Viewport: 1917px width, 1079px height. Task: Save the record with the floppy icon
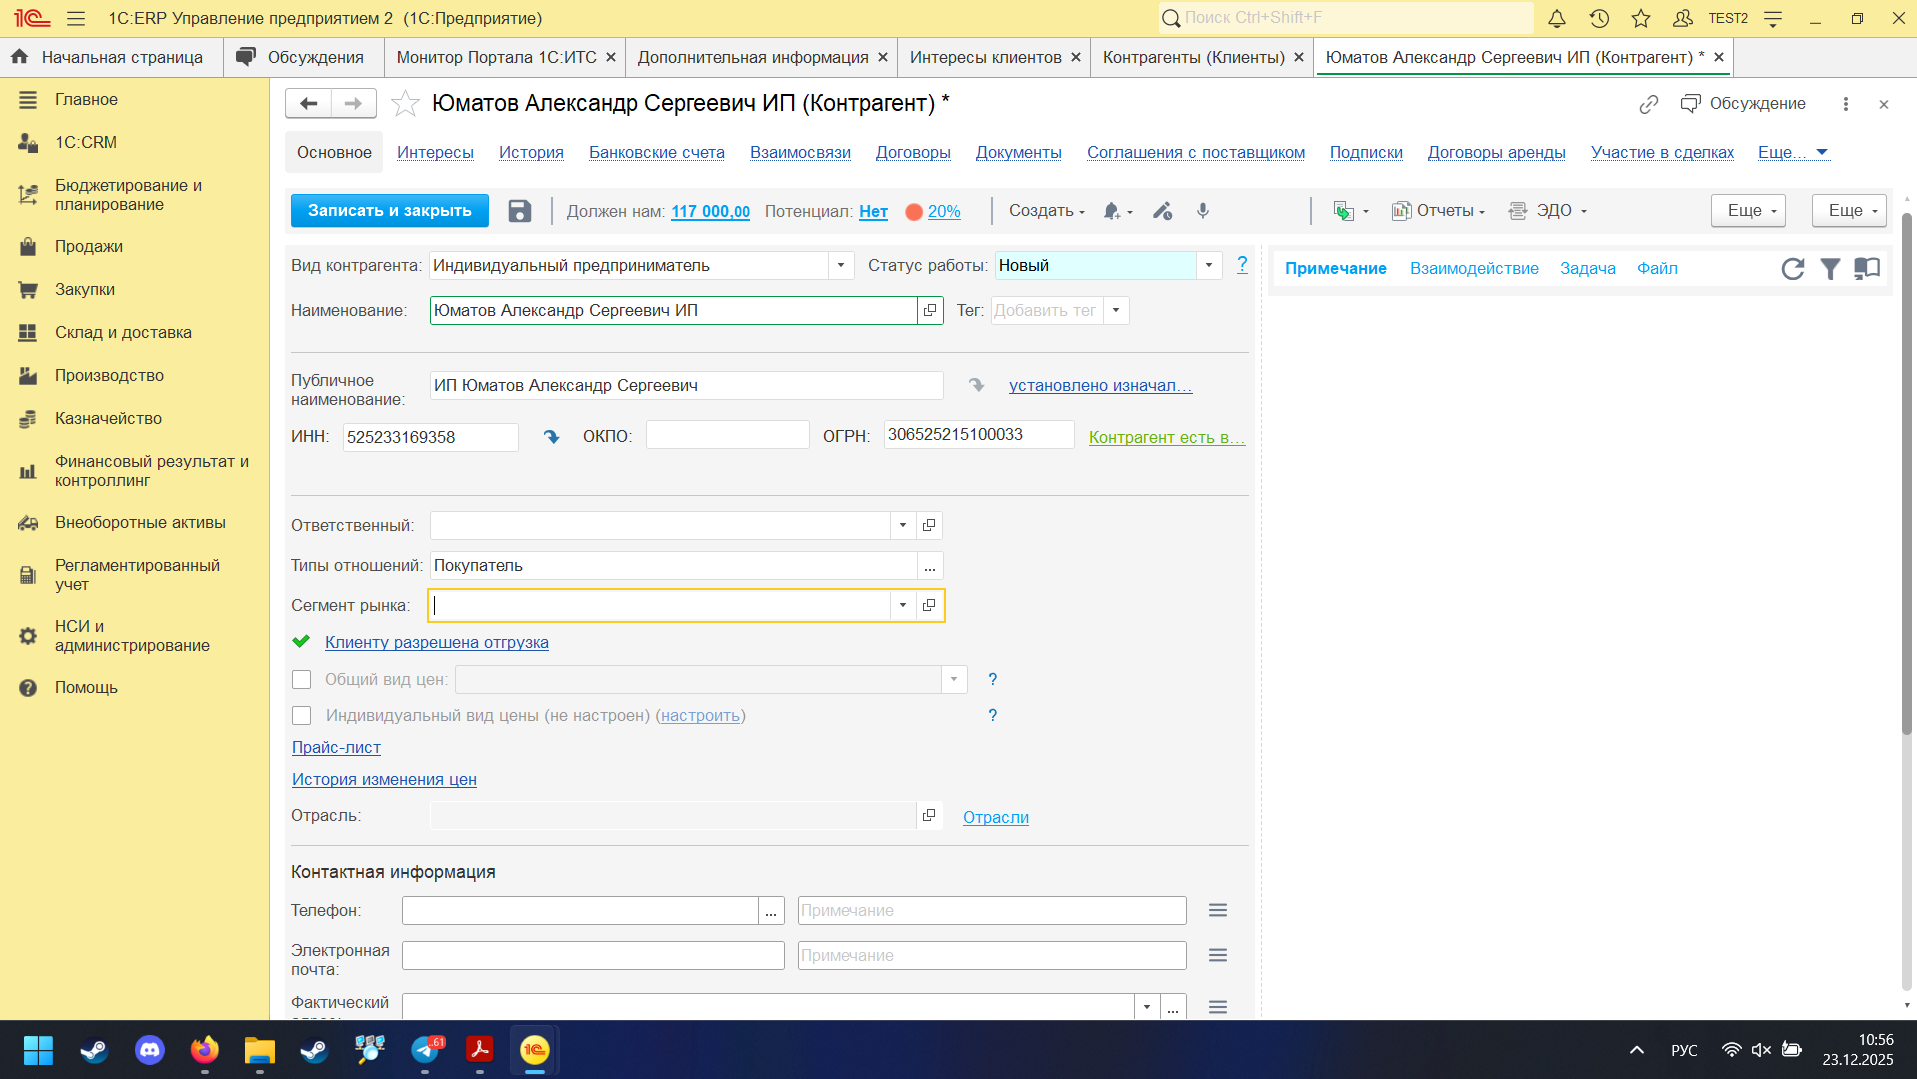click(x=519, y=211)
